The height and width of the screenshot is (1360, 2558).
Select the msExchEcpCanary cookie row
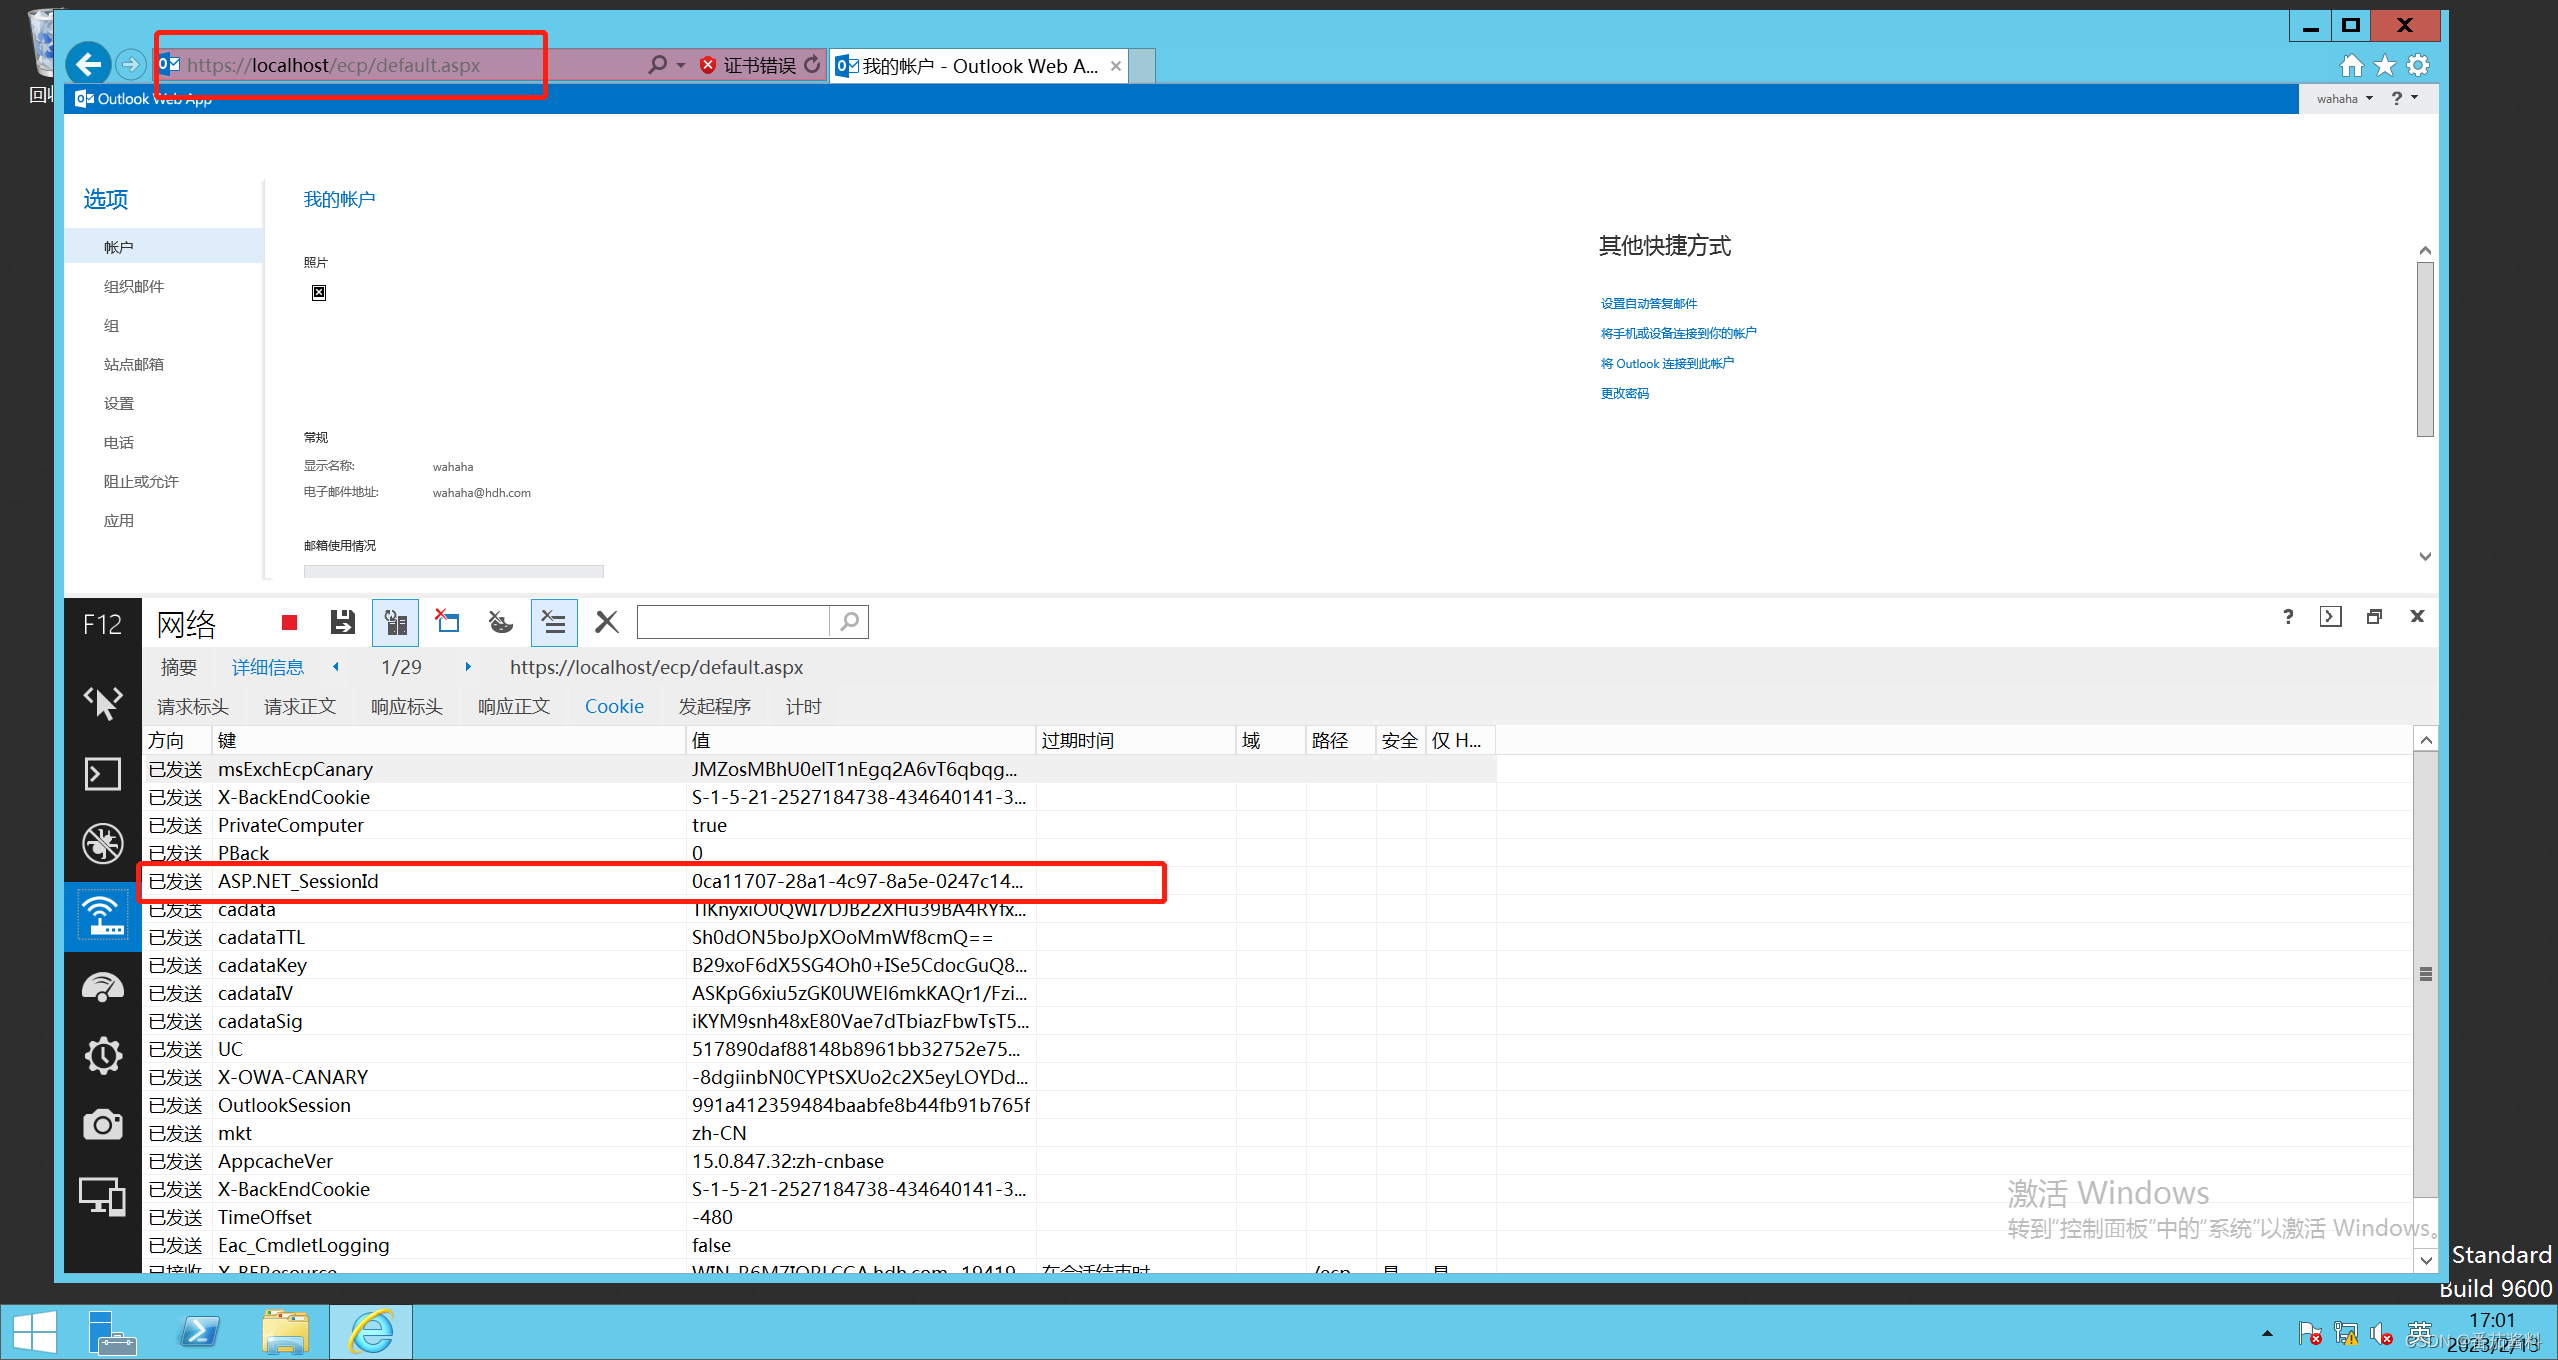[820, 769]
